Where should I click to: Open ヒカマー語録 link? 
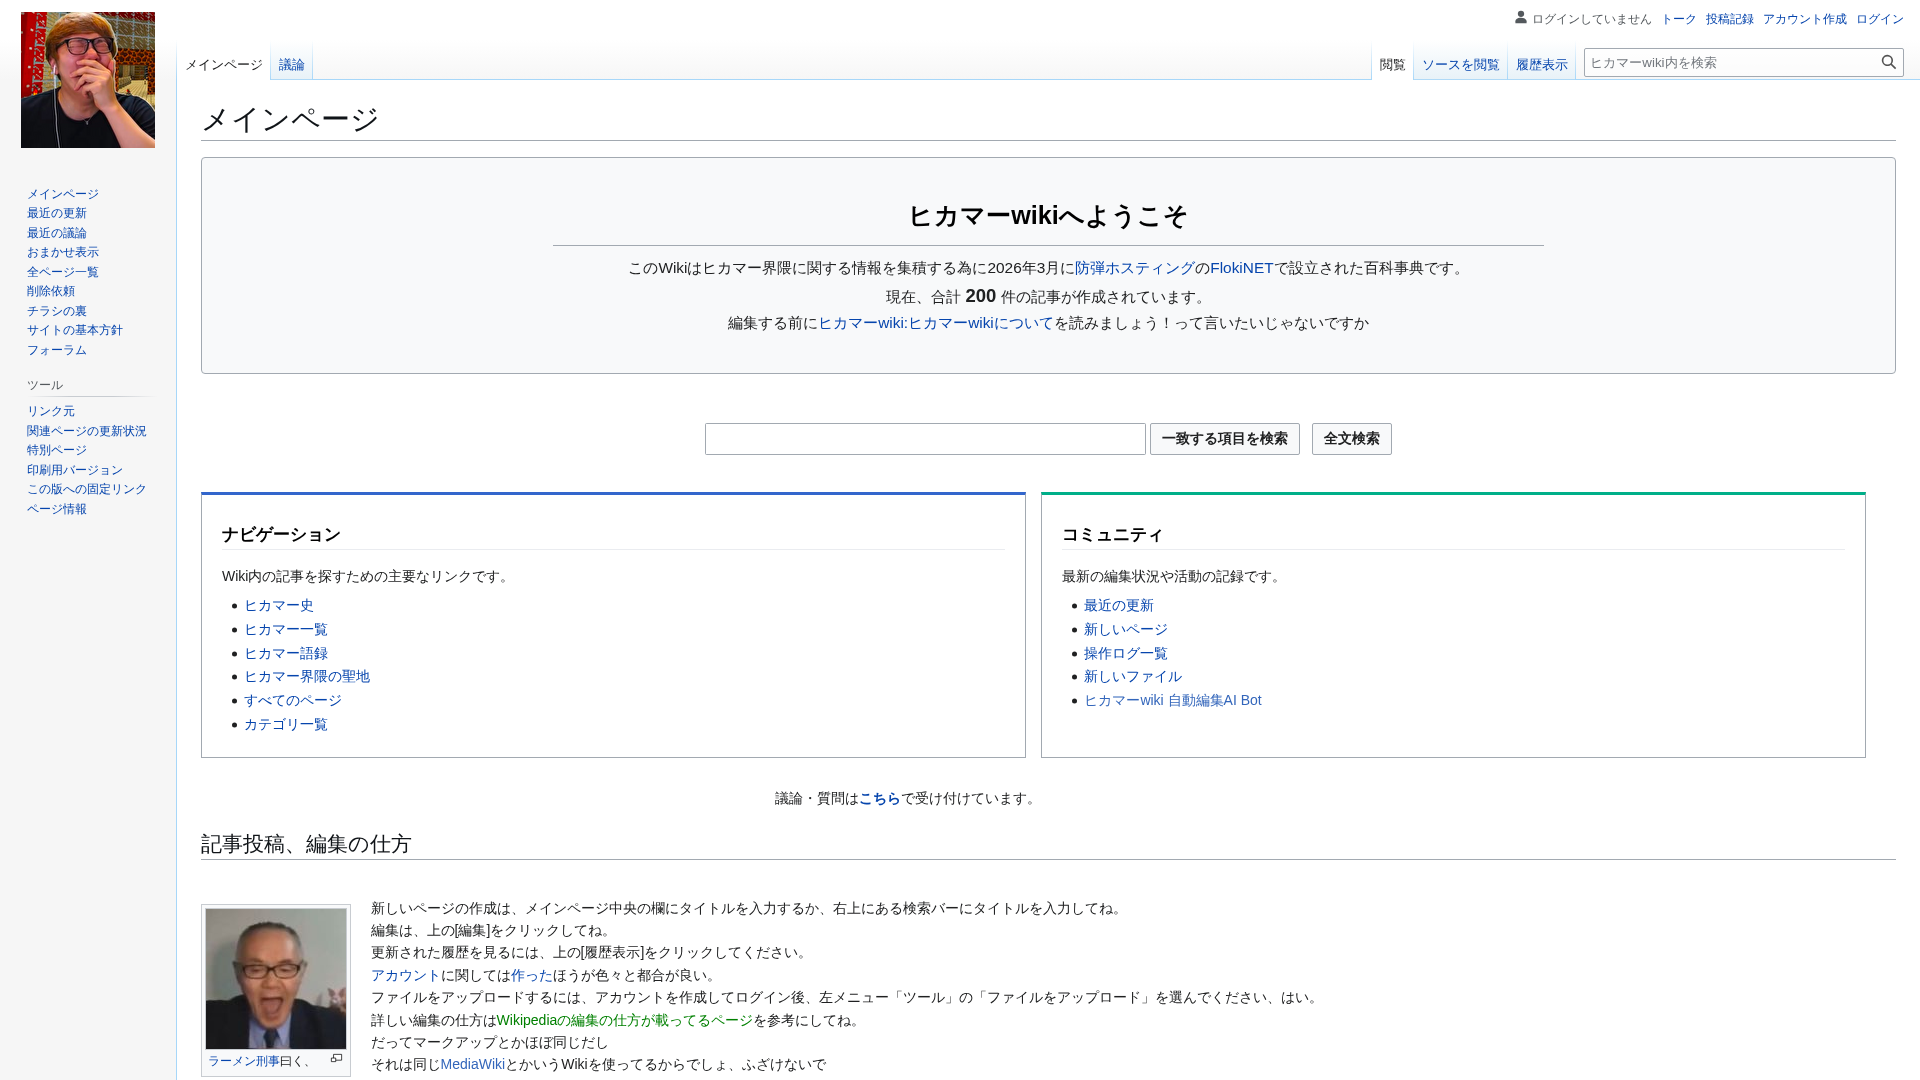pyautogui.click(x=286, y=653)
